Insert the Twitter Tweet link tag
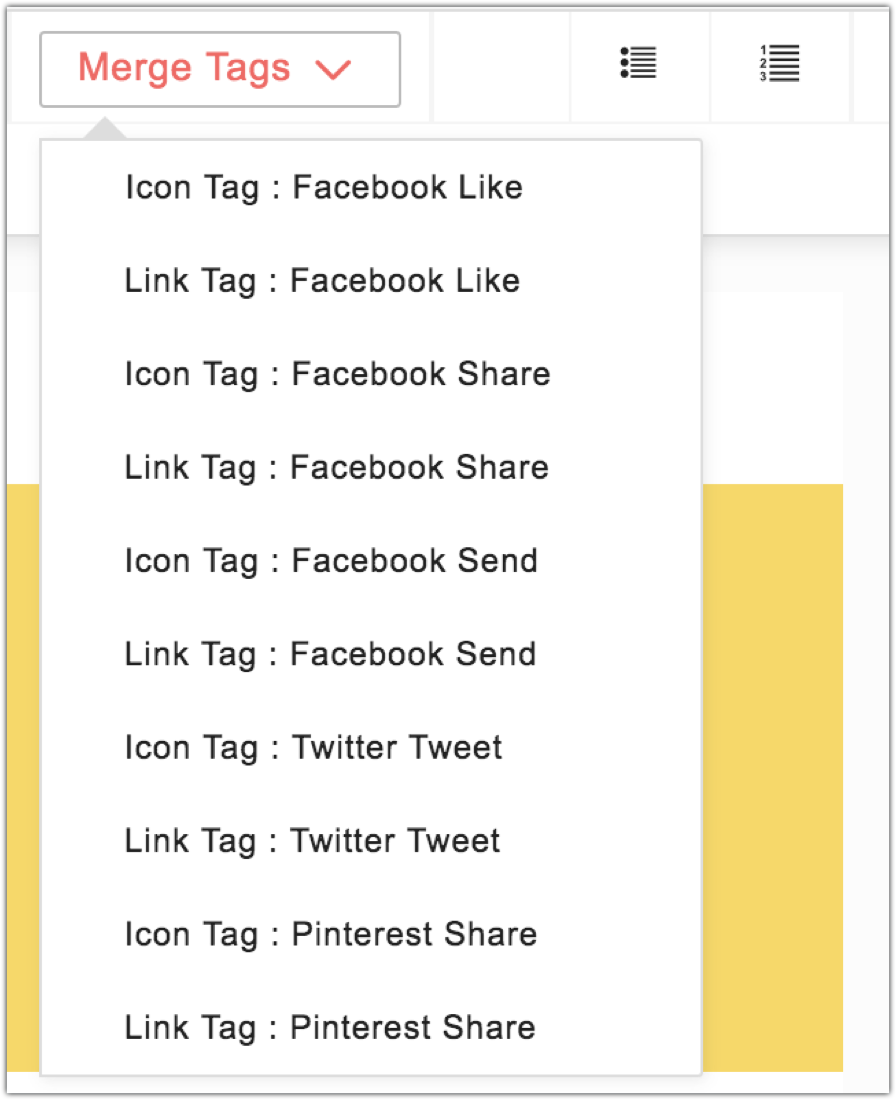Screen dimensions: 896x1100 pyautogui.click(x=311, y=840)
